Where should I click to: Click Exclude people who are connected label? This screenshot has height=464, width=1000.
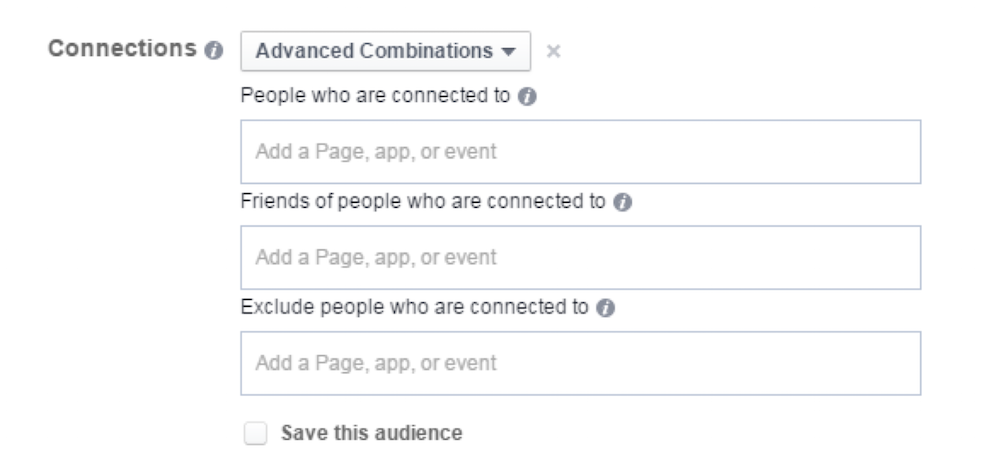coord(415,307)
